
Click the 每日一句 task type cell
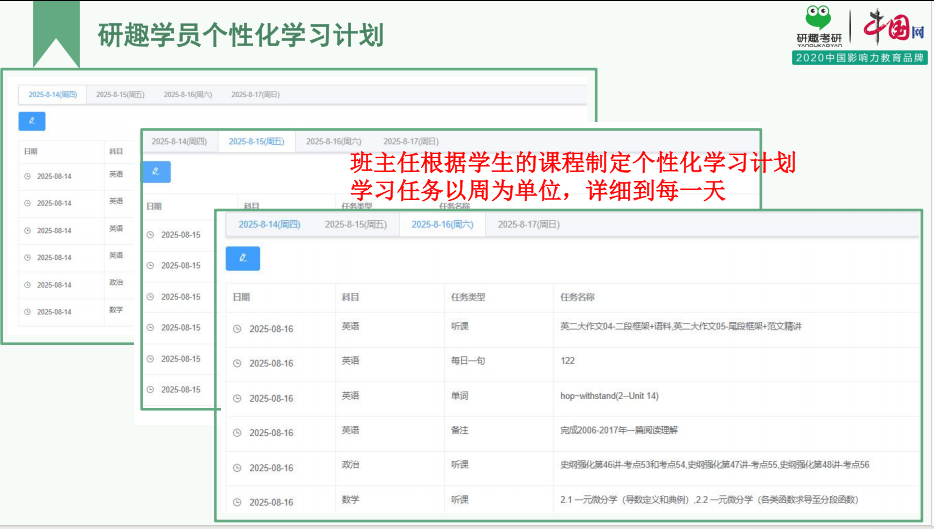point(468,361)
